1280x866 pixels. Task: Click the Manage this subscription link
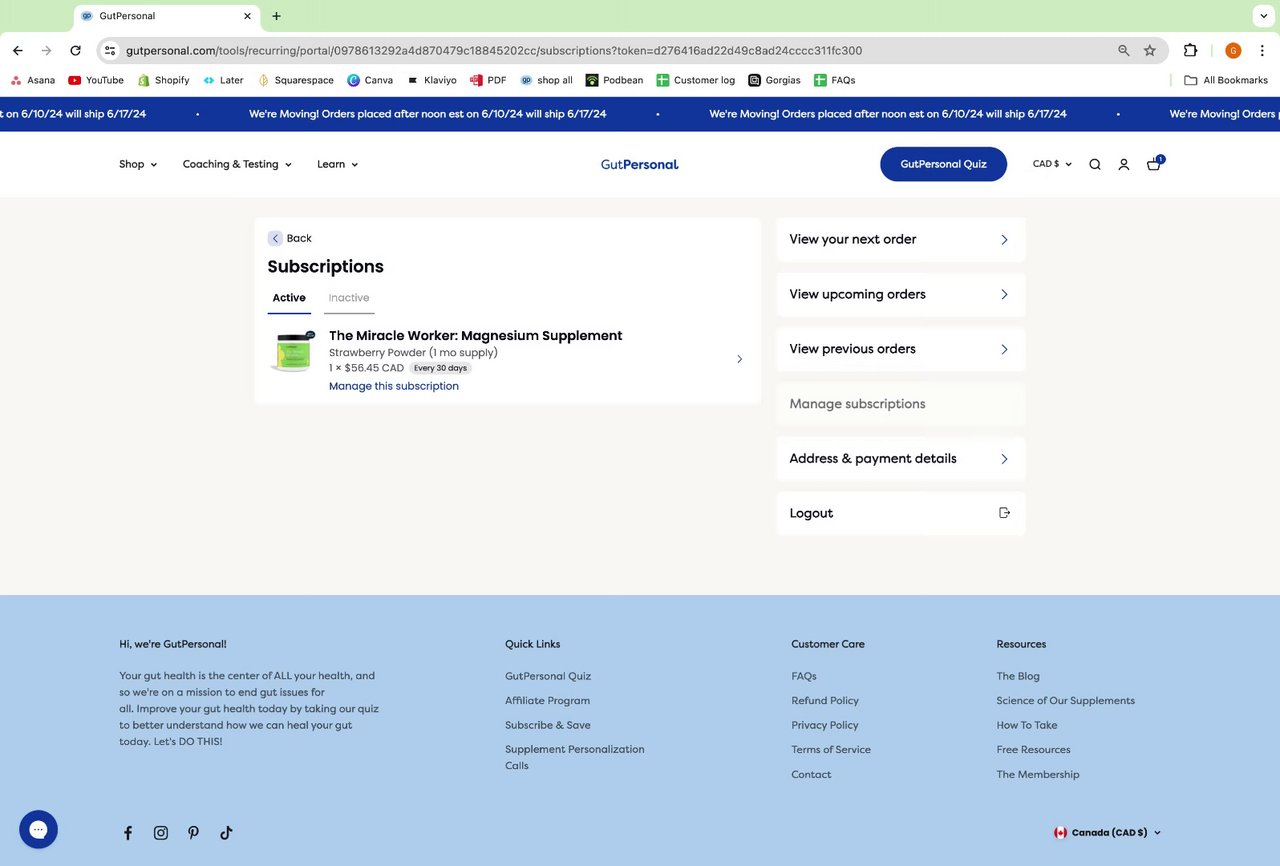(394, 386)
